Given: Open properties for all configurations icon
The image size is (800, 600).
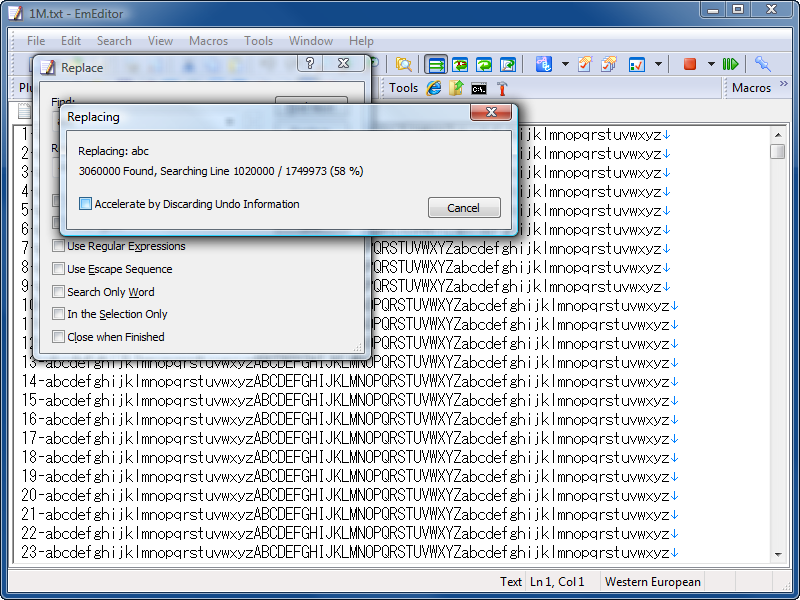Looking at the screenshot, I should pyautogui.click(x=609, y=64).
